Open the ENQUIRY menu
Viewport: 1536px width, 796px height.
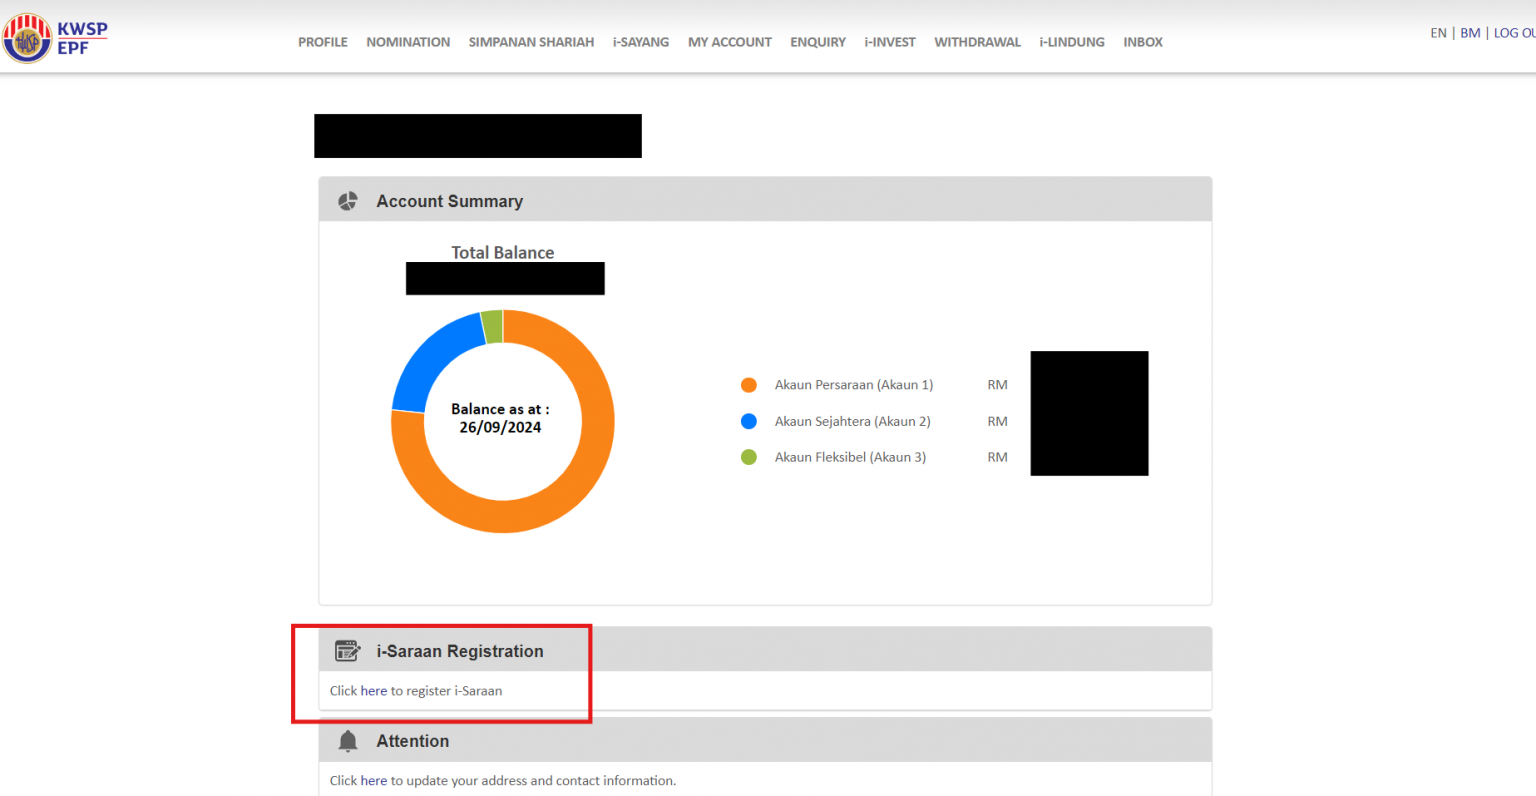(817, 42)
